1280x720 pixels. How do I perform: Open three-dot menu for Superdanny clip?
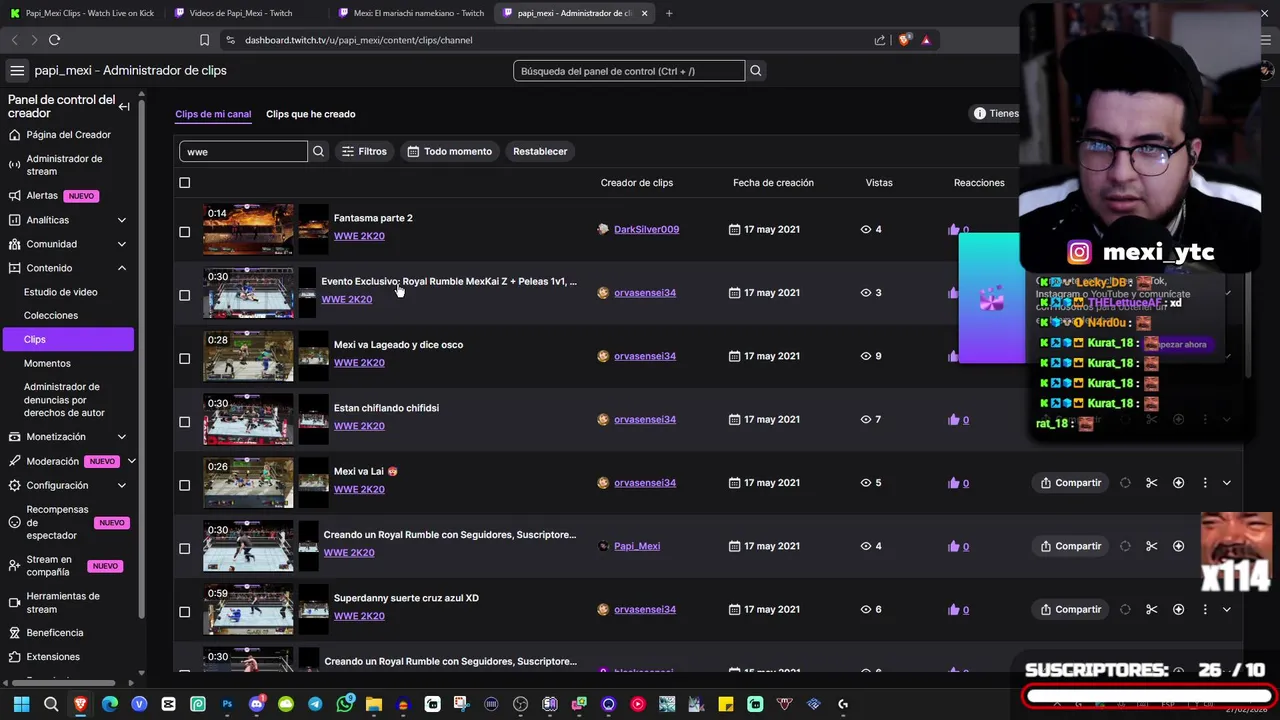(1204, 609)
